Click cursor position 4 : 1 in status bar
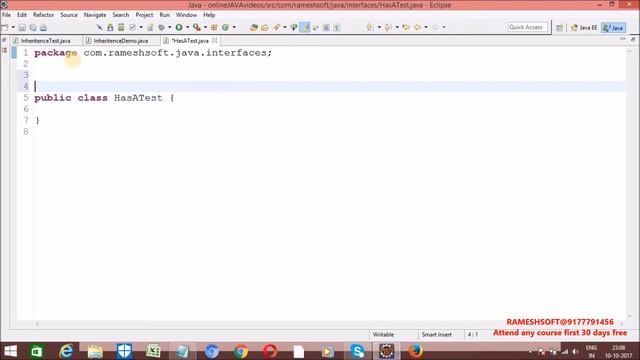Viewport: 640px width, 360px height. pos(473,334)
